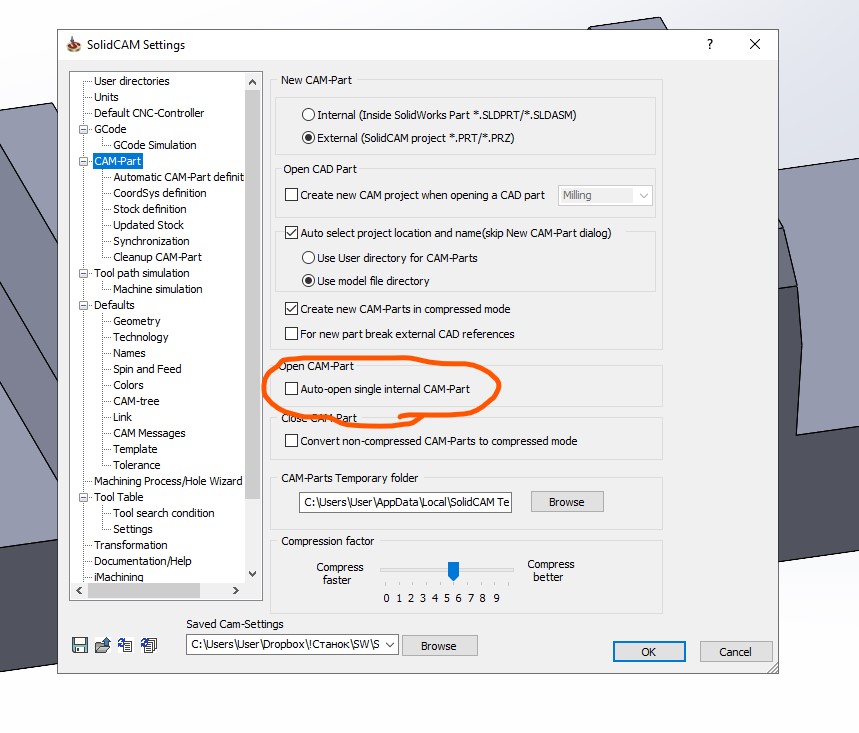
Task: Collapse the Tool Table tree node
Action: click(x=84, y=497)
